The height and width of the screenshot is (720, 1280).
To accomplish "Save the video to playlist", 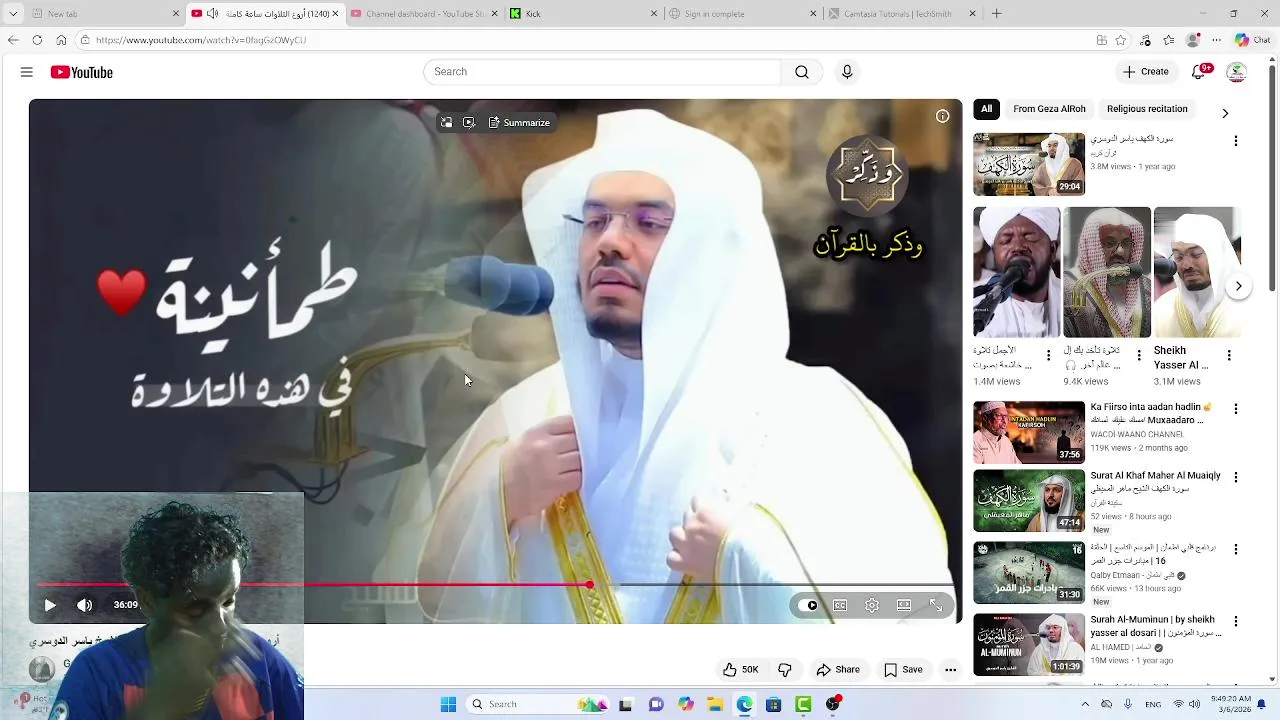I will click(x=903, y=670).
